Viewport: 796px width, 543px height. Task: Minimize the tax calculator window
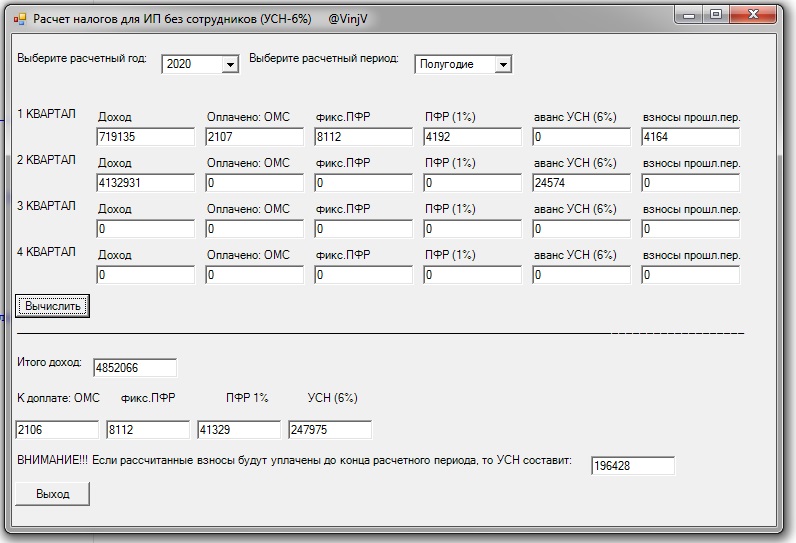tap(689, 15)
